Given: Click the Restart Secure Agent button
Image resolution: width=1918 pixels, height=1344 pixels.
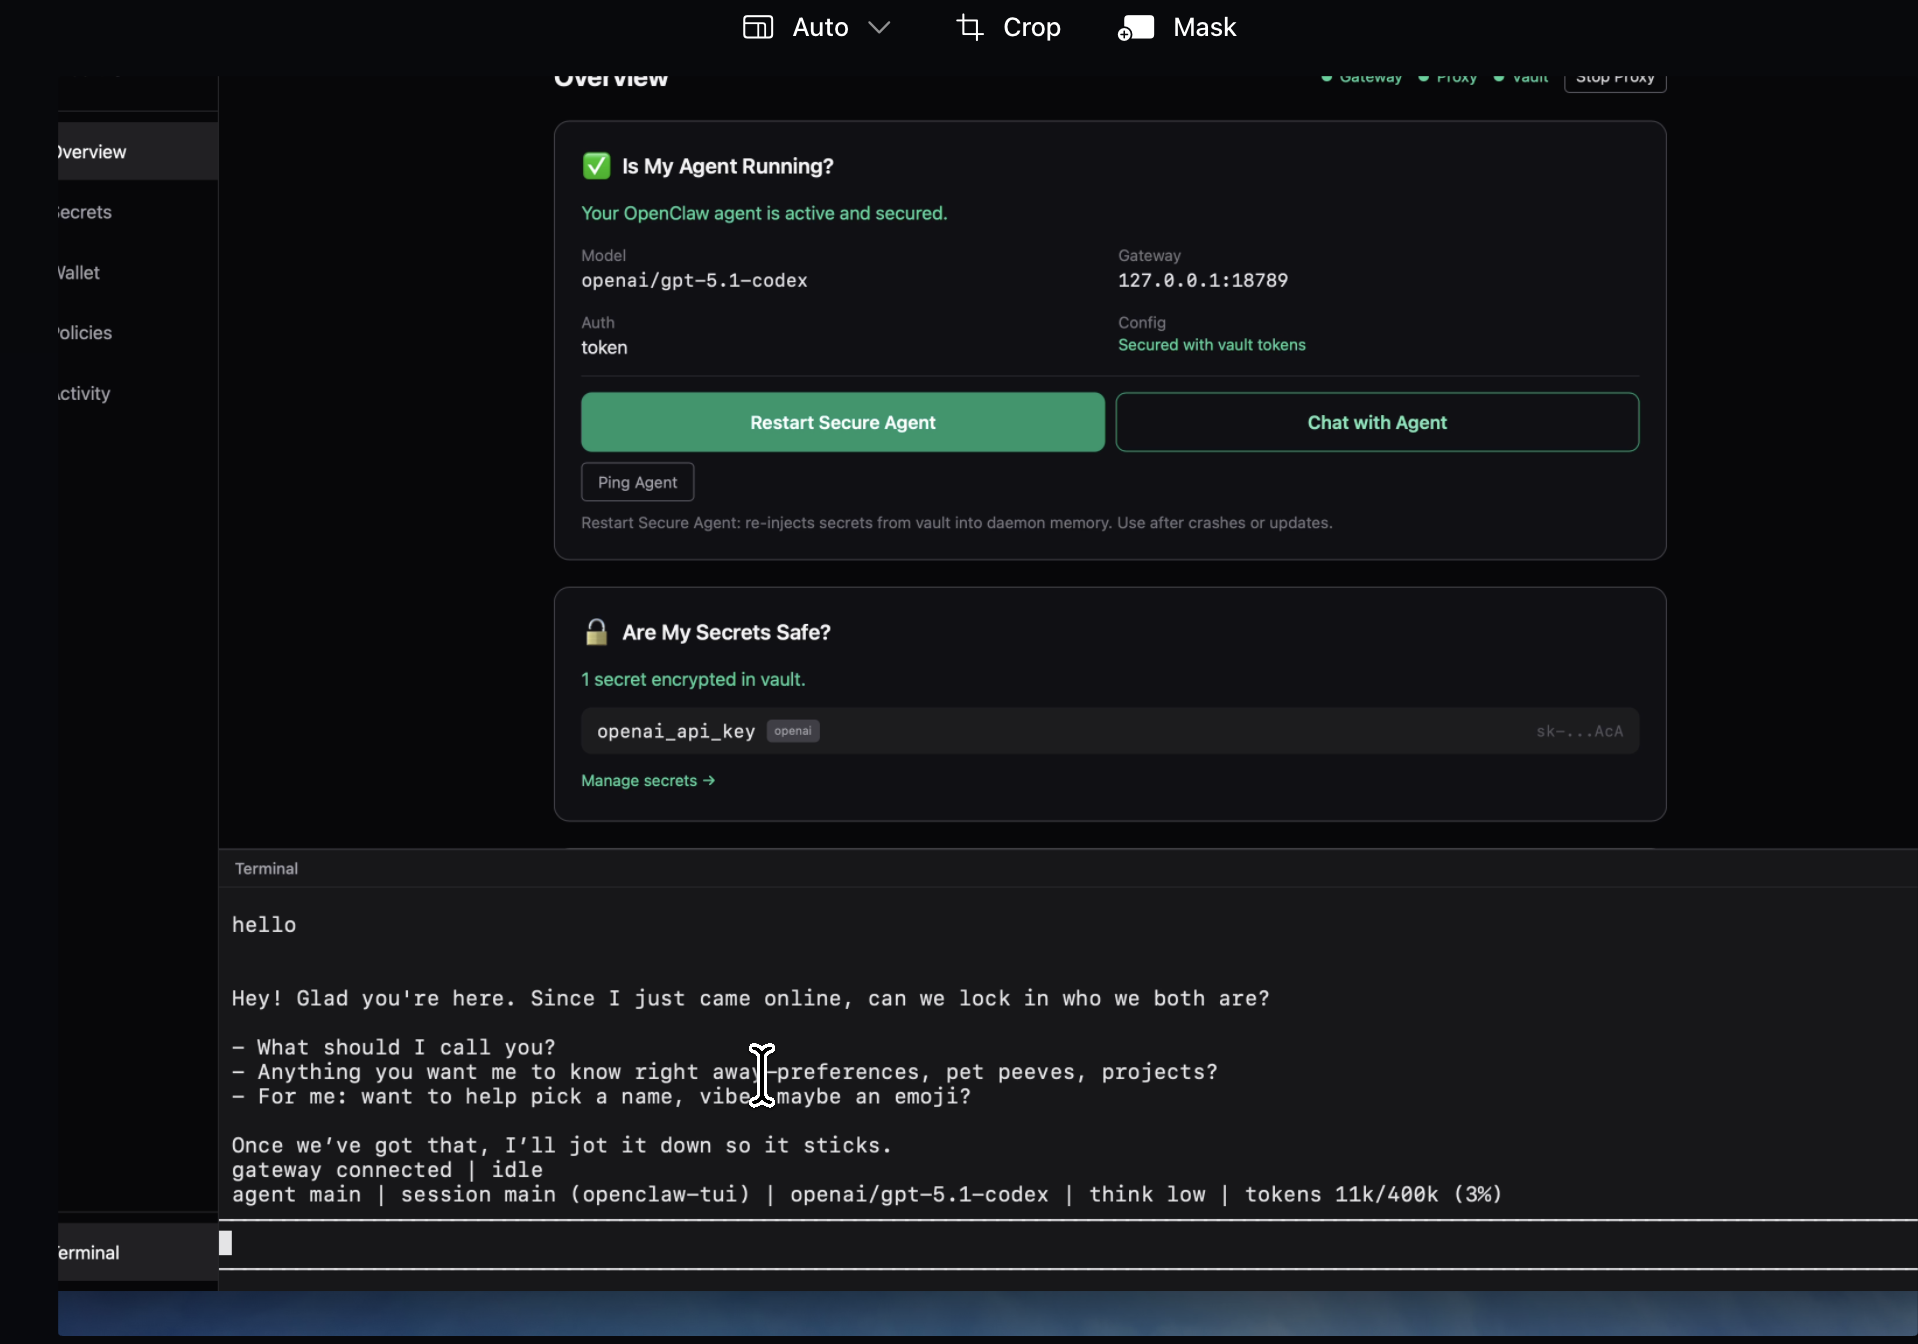Looking at the screenshot, I should (x=843, y=423).
